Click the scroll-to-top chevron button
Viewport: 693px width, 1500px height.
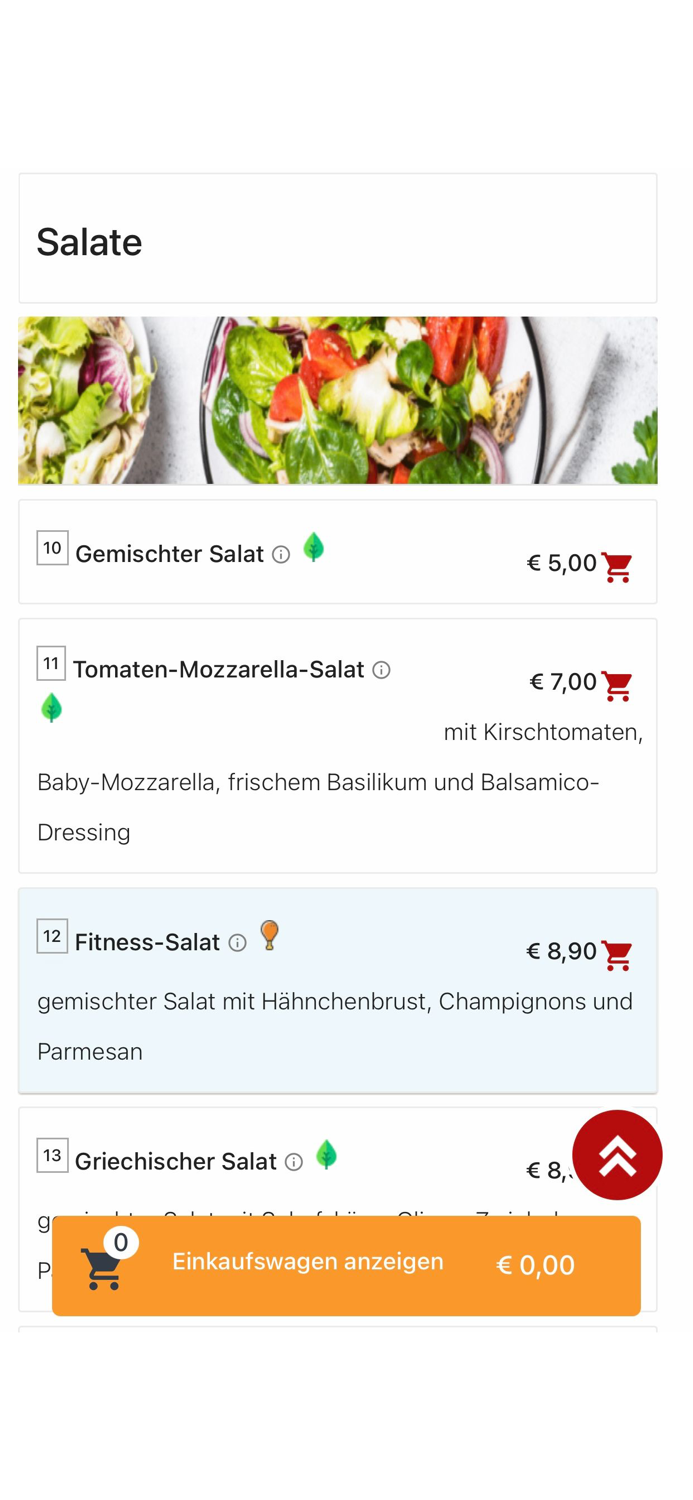617,1154
